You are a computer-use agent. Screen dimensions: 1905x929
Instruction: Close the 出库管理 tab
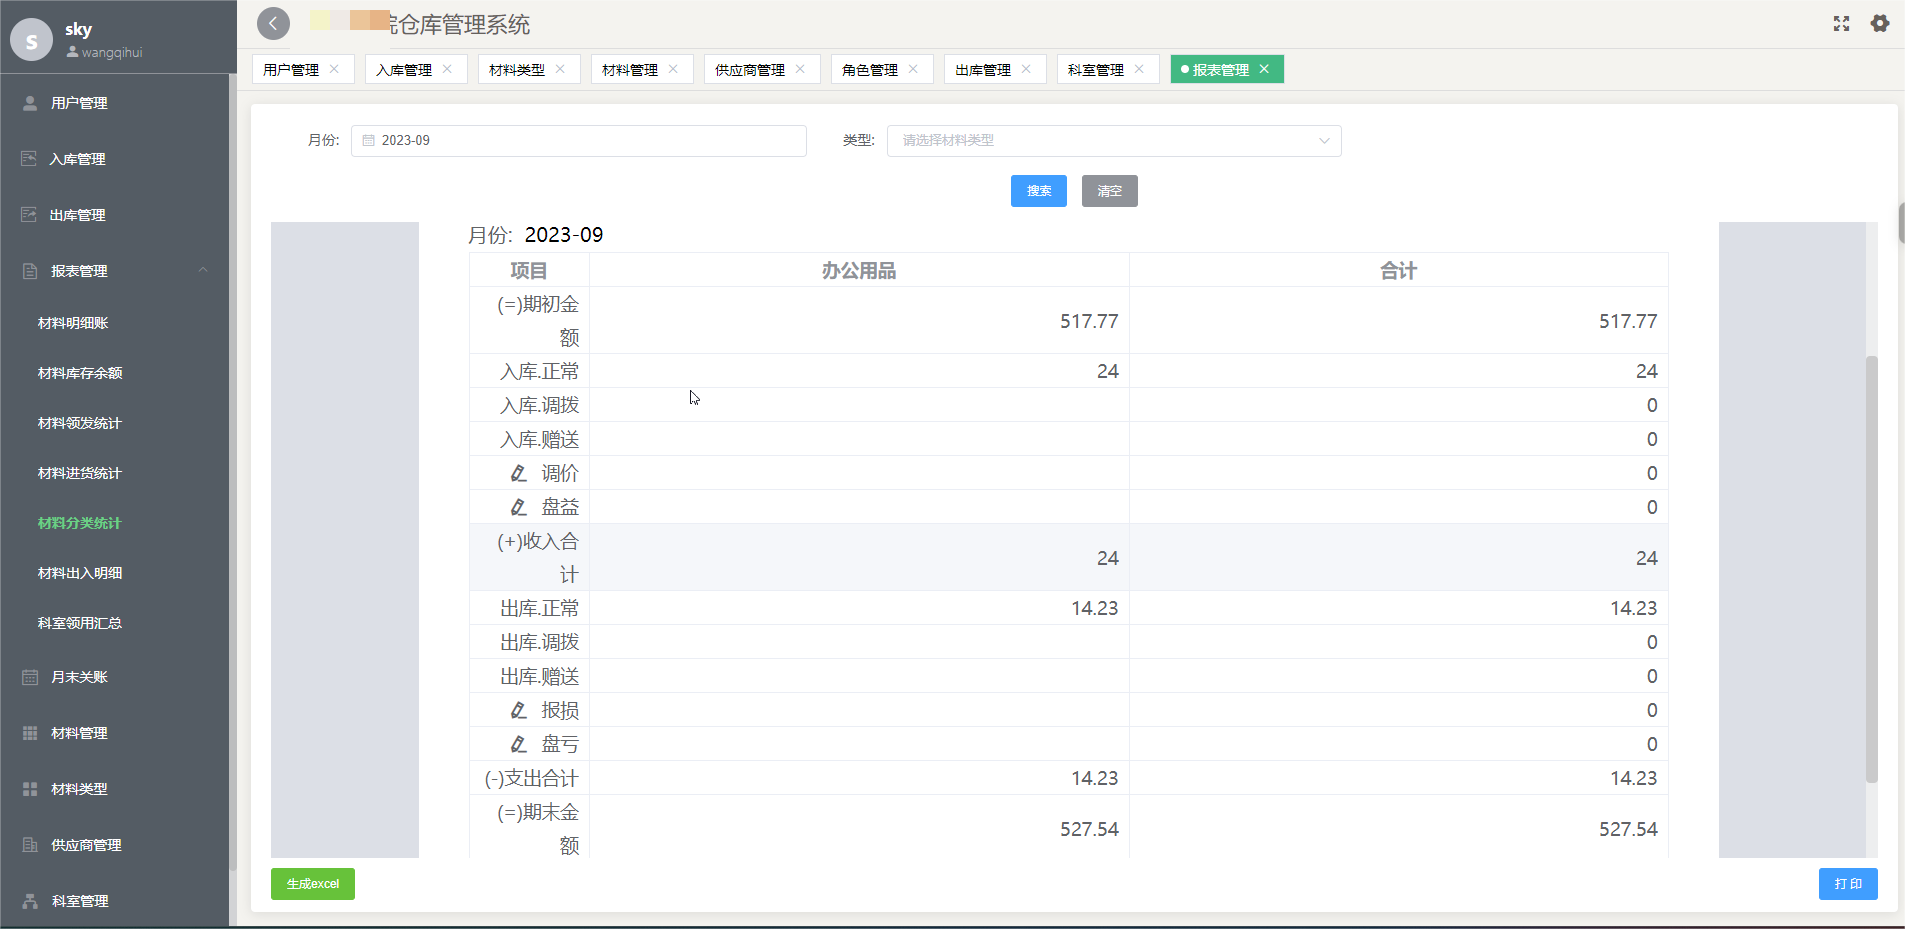[x=1026, y=69]
